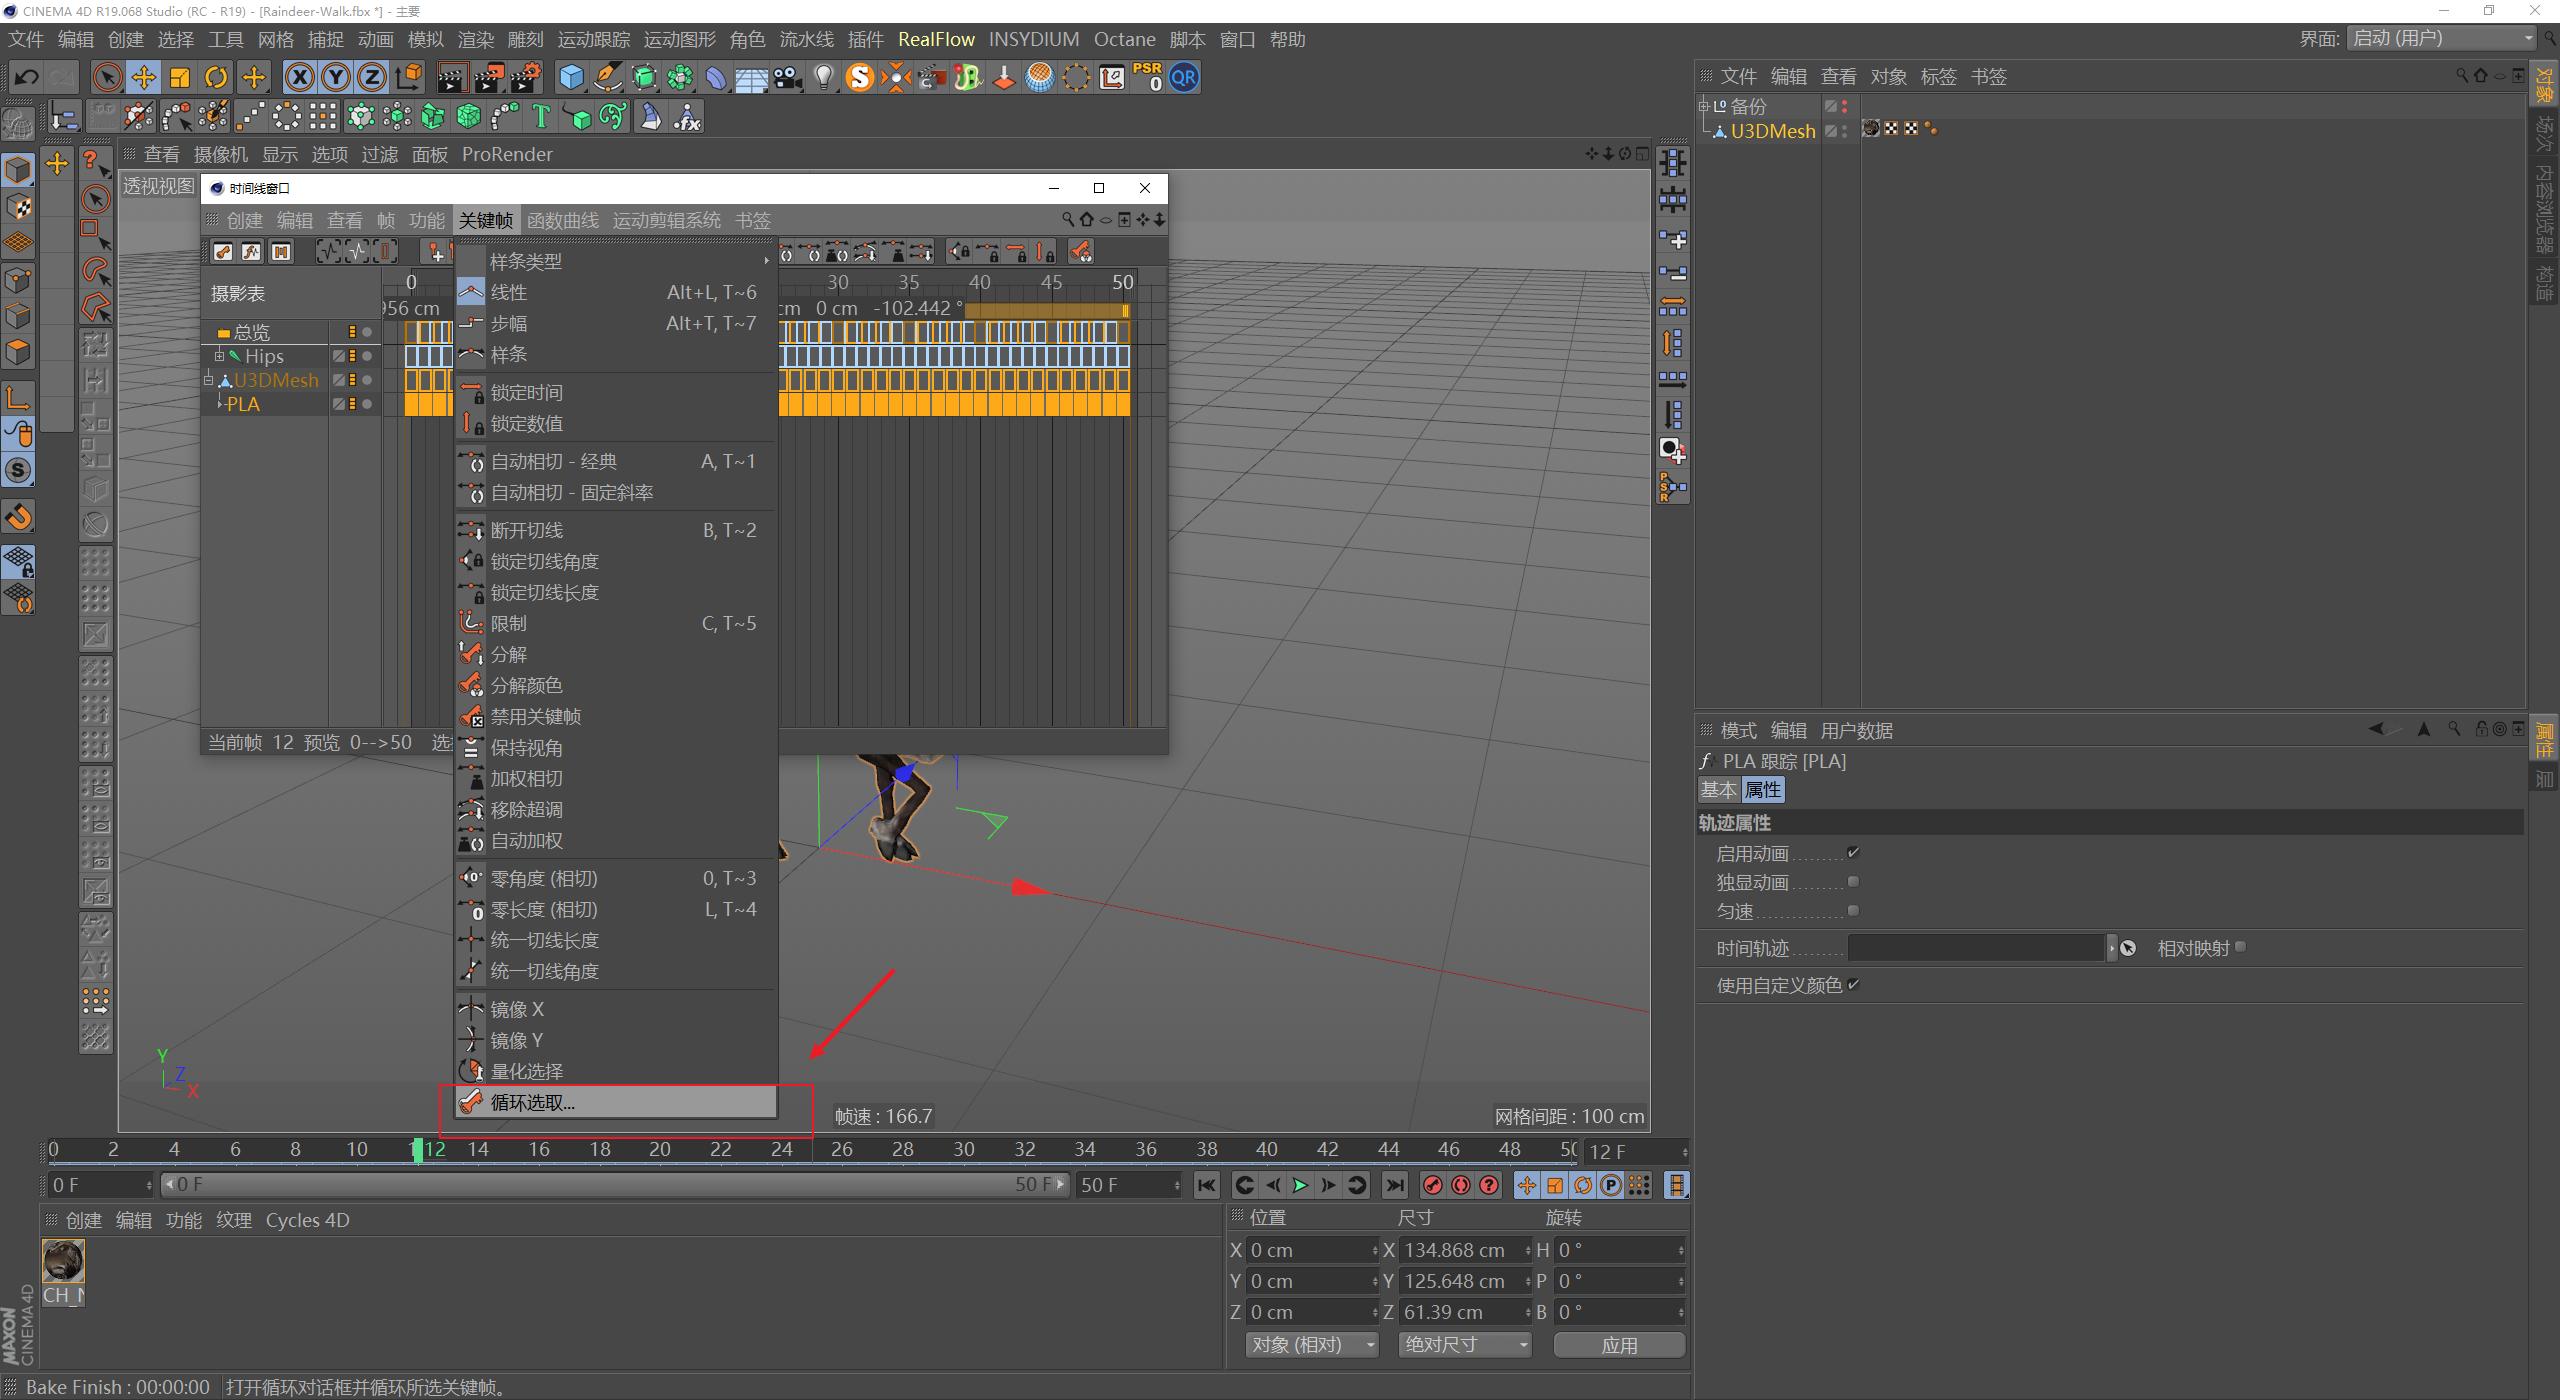Open the 函数曲线 timeline menu
The width and height of the screenshot is (2560, 1400).
[562, 220]
